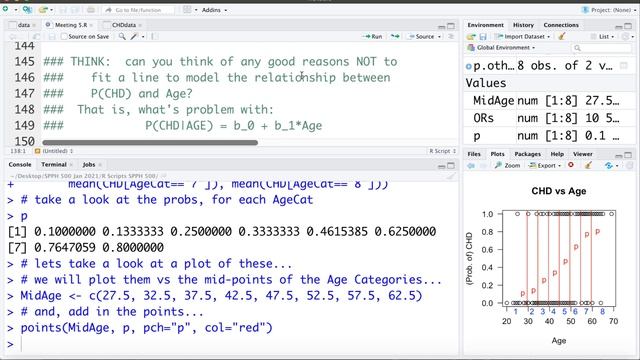The height and width of the screenshot is (360, 640).
Task: Switch to the Terminal tab
Action: (x=53, y=164)
